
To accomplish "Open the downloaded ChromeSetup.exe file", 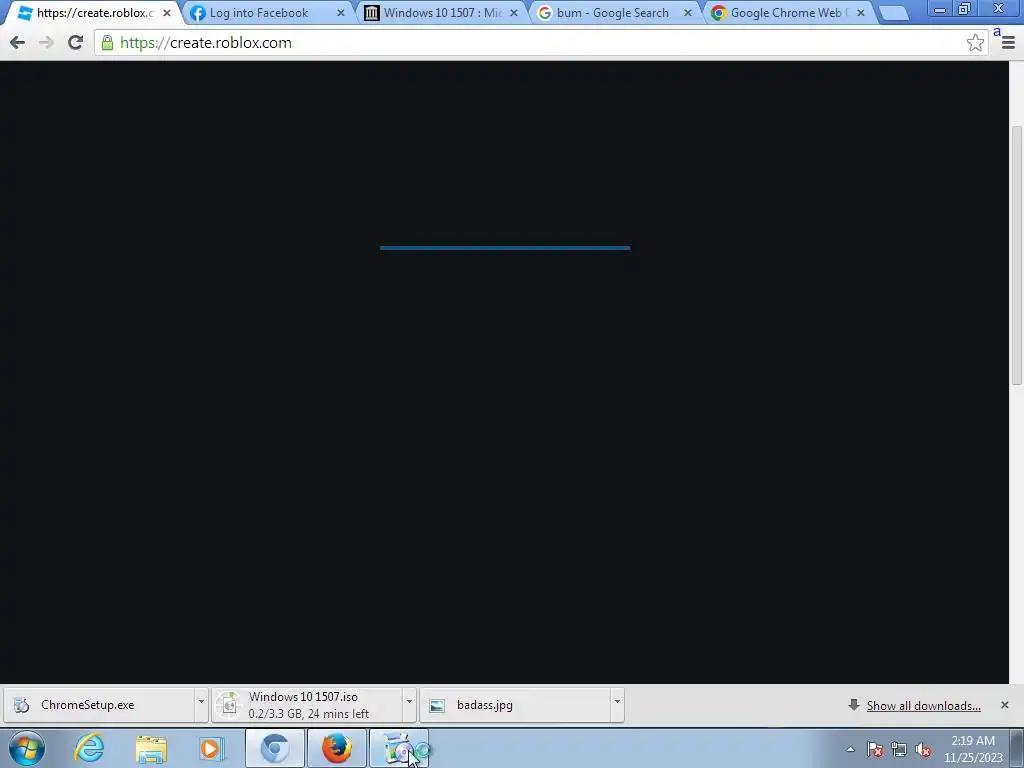I will pyautogui.click(x=99, y=705).
